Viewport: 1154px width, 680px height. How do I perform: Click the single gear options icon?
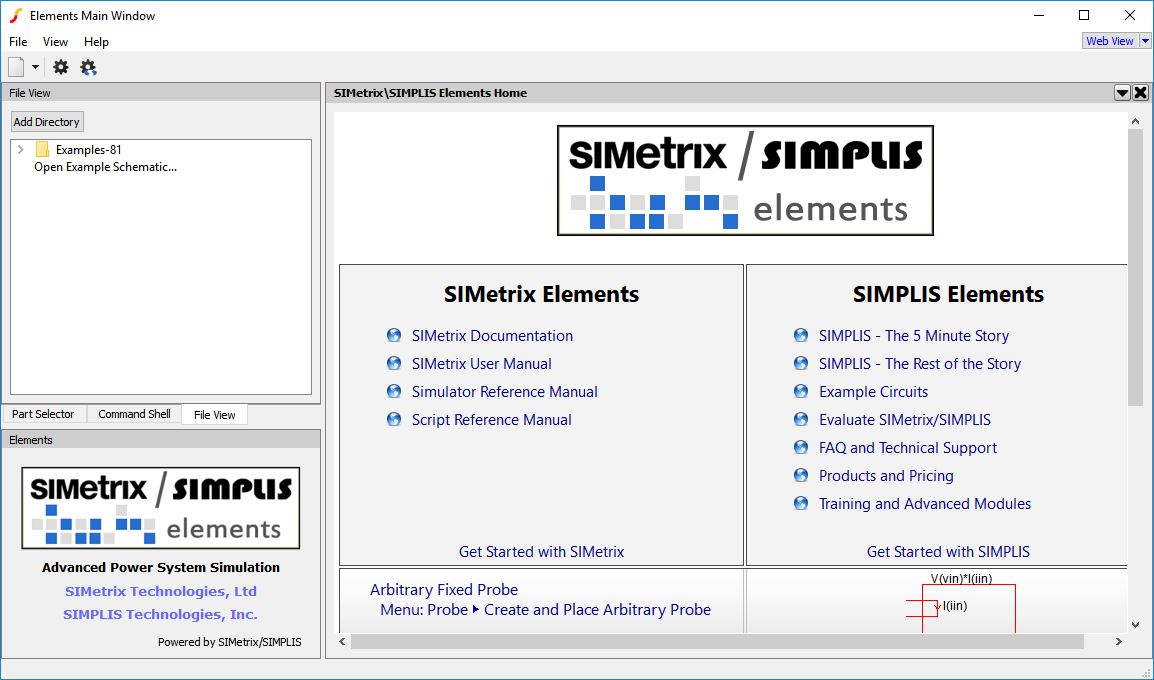tap(61, 68)
